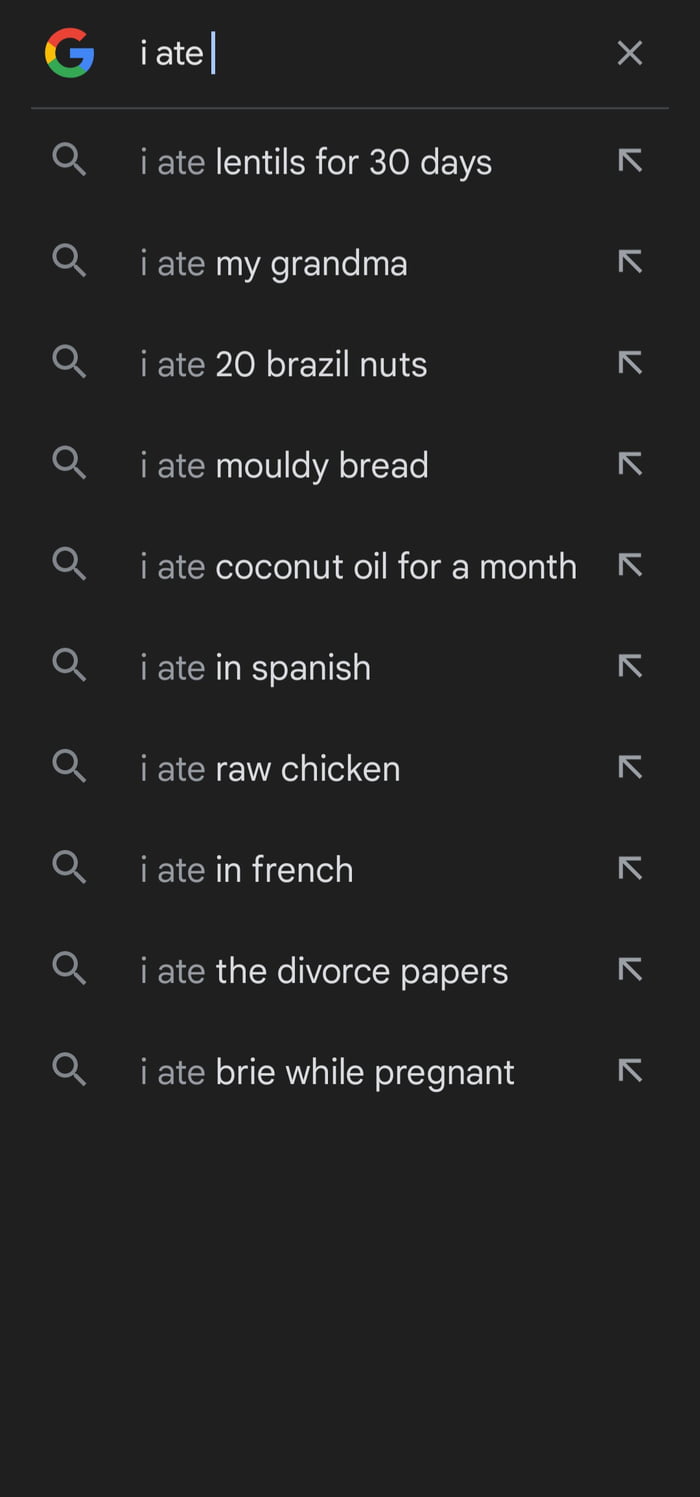Click the magnifier icon beside 'i ate mouldy bread'
The height and width of the screenshot is (1497, 700).
69,464
